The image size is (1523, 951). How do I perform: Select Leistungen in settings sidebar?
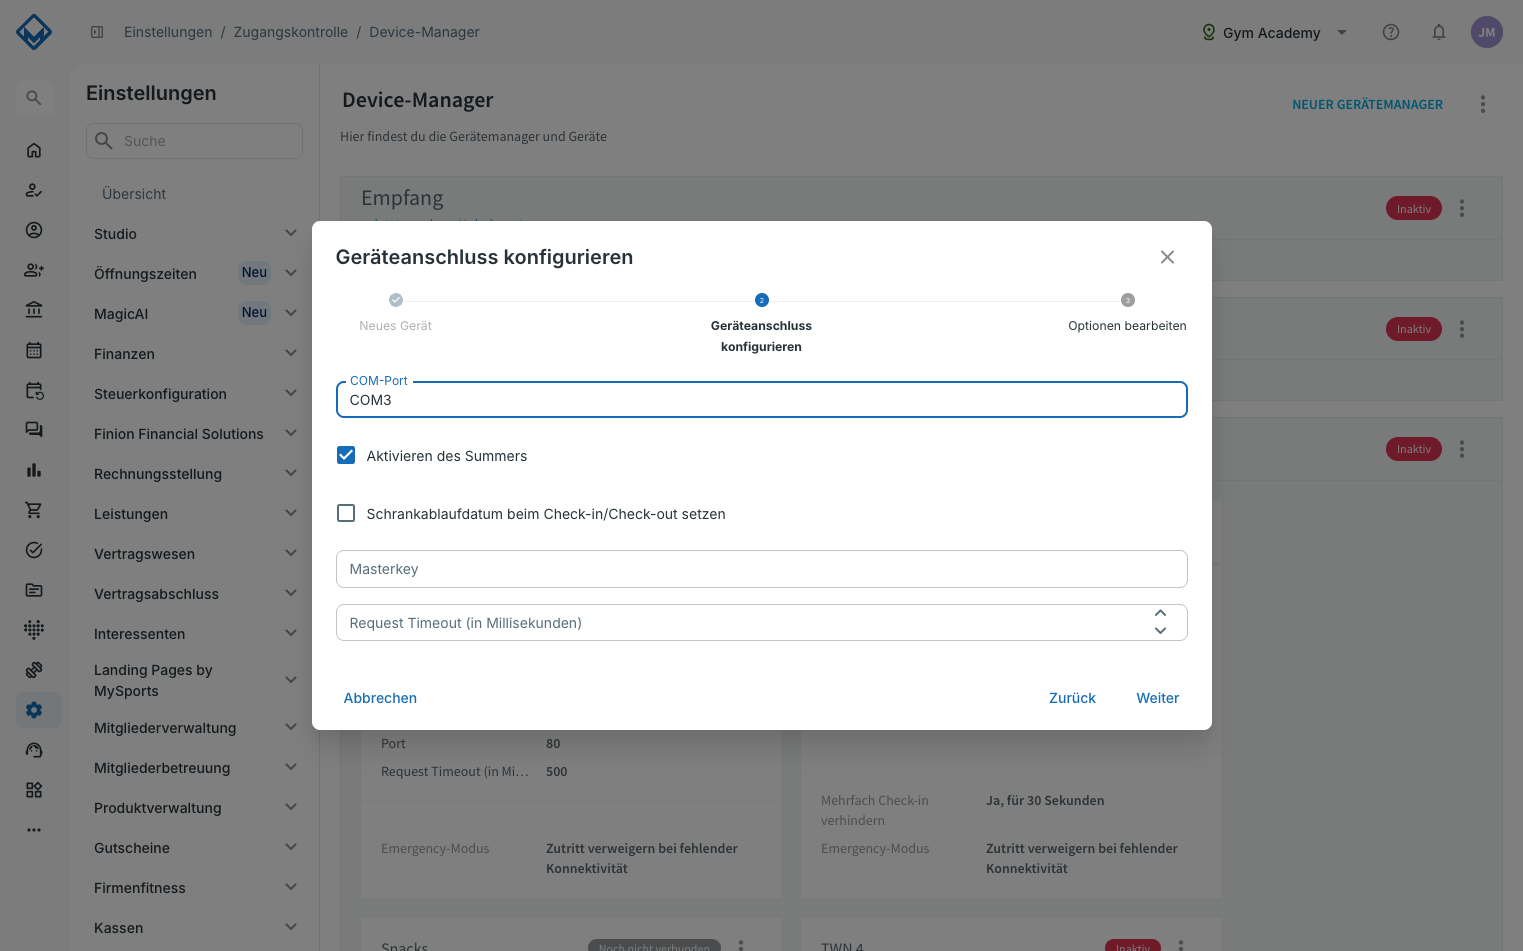click(x=131, y=514)
